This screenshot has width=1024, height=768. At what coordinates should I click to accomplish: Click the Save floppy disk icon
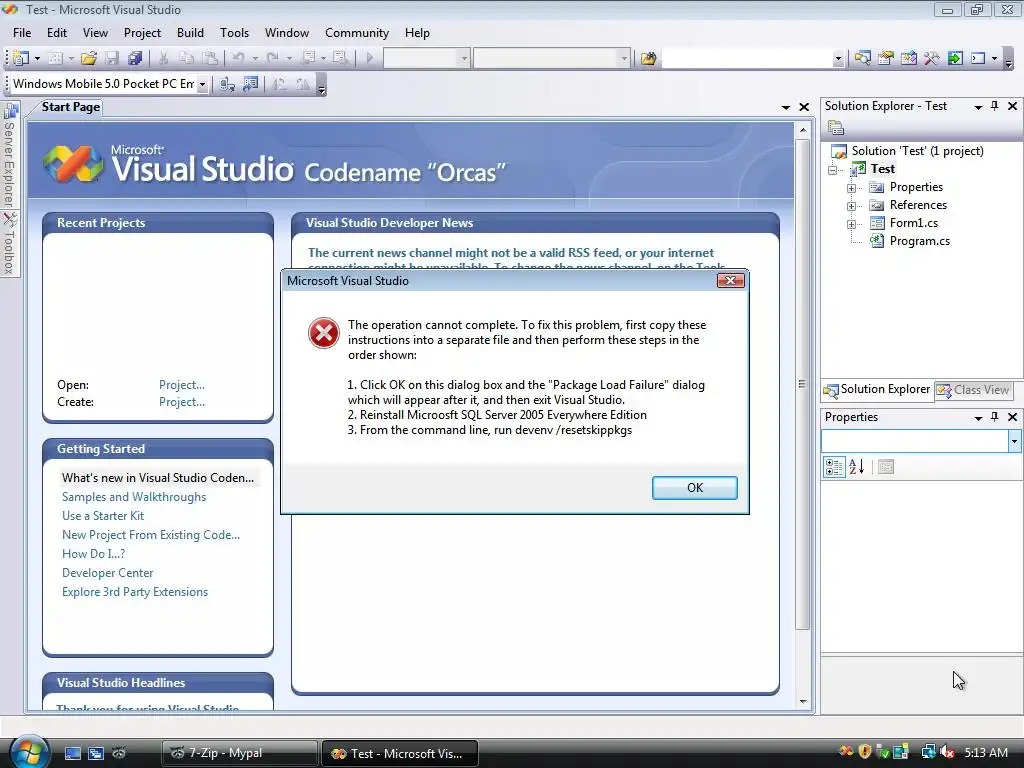pyautogui.click(x=112, y=58)
